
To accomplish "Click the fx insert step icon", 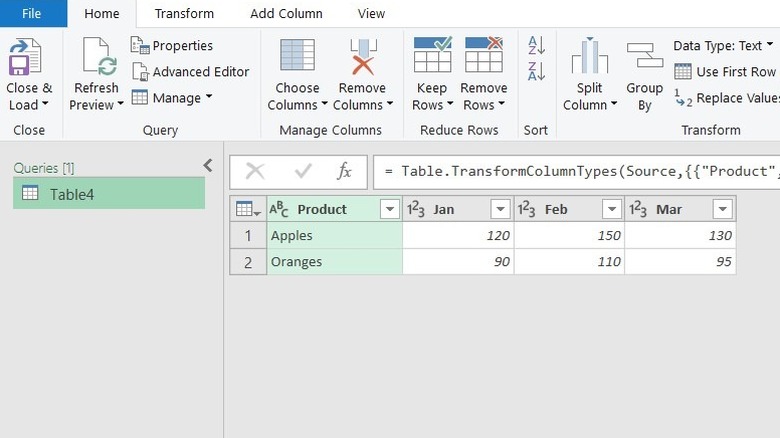I will pos(344,171).
